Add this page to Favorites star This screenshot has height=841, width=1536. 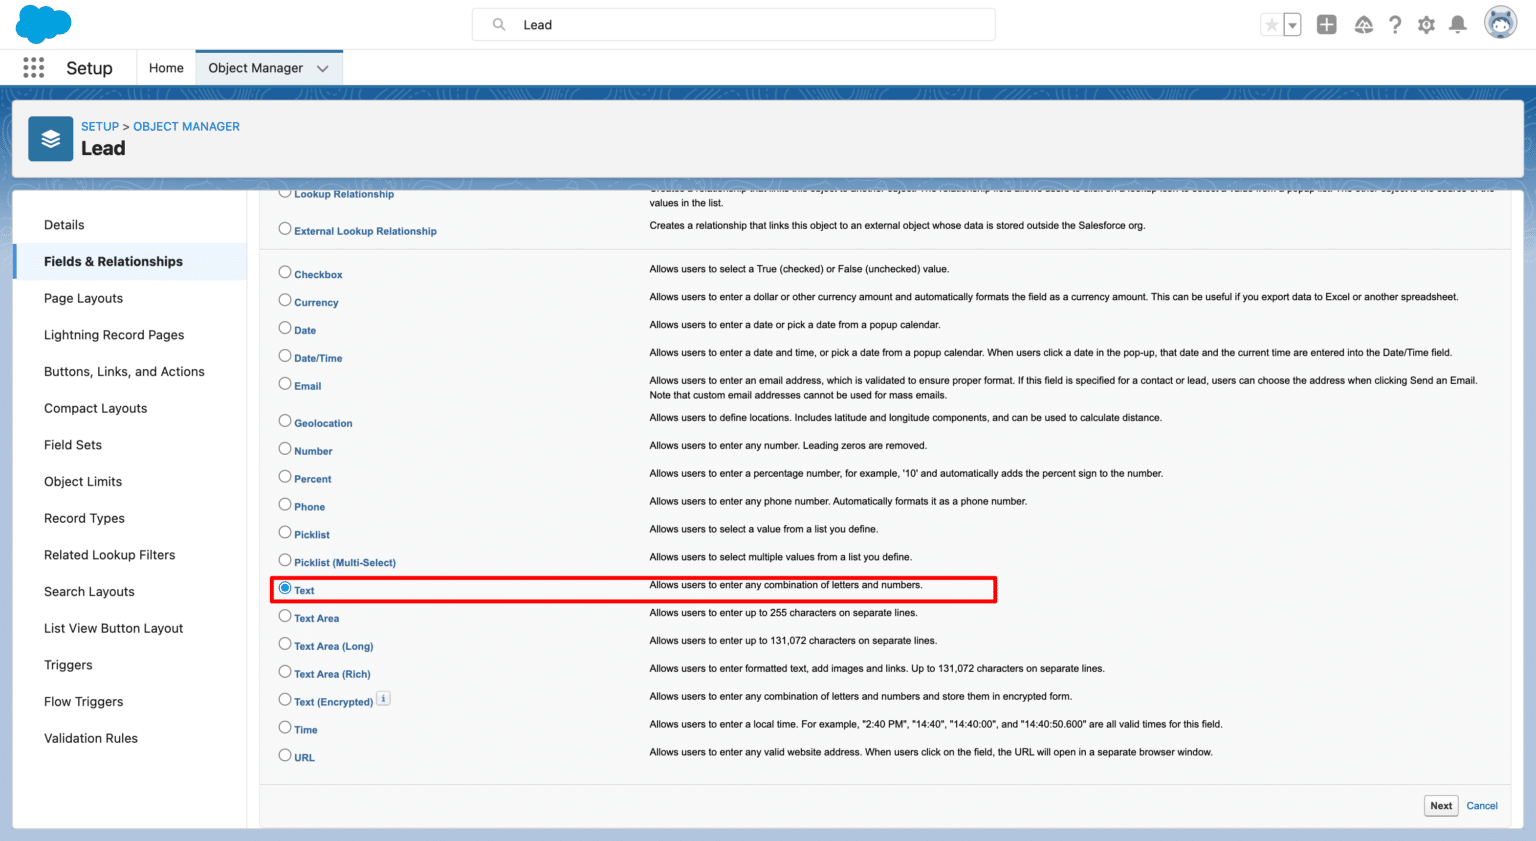click(x=1272, y=23)
